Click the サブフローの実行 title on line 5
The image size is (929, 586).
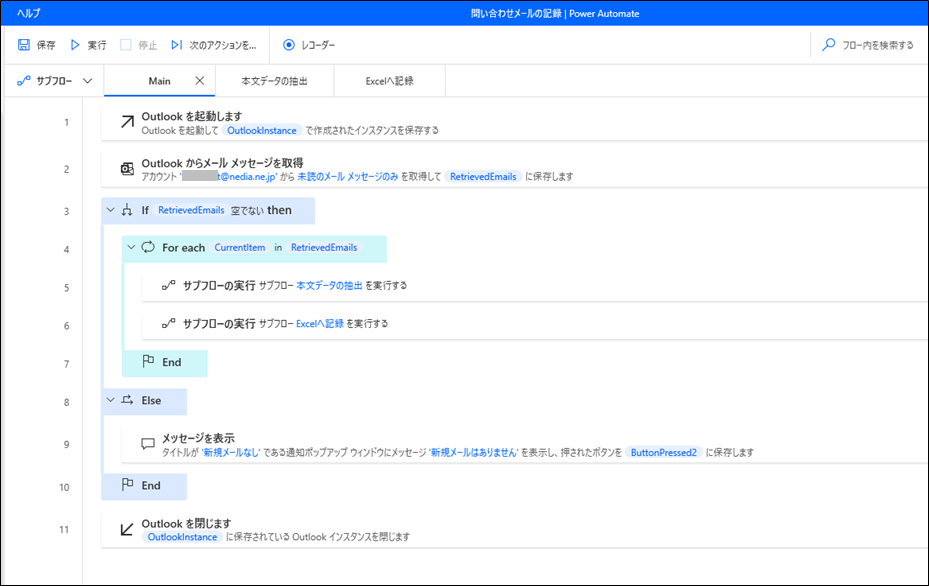[219, 286]
